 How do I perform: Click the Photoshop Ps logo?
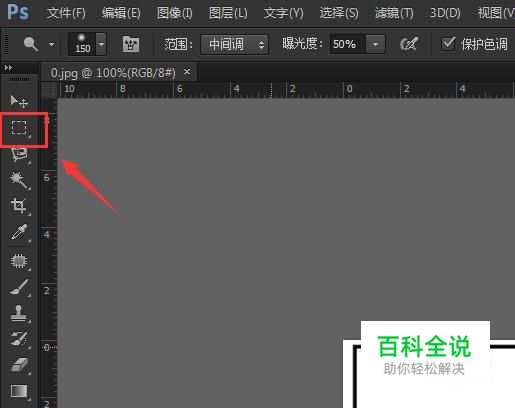pyautogui.click(x=18, y=12)
